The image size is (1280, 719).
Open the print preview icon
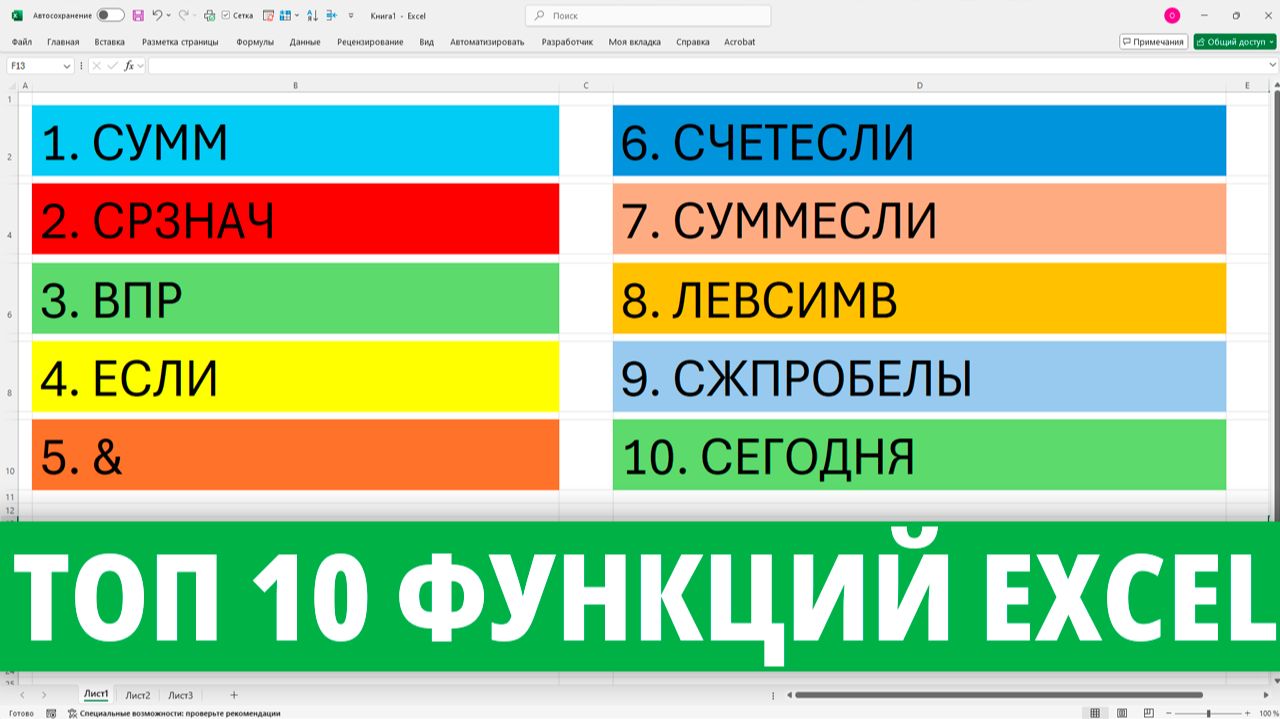pyautogui.click(x=209, y=16)
